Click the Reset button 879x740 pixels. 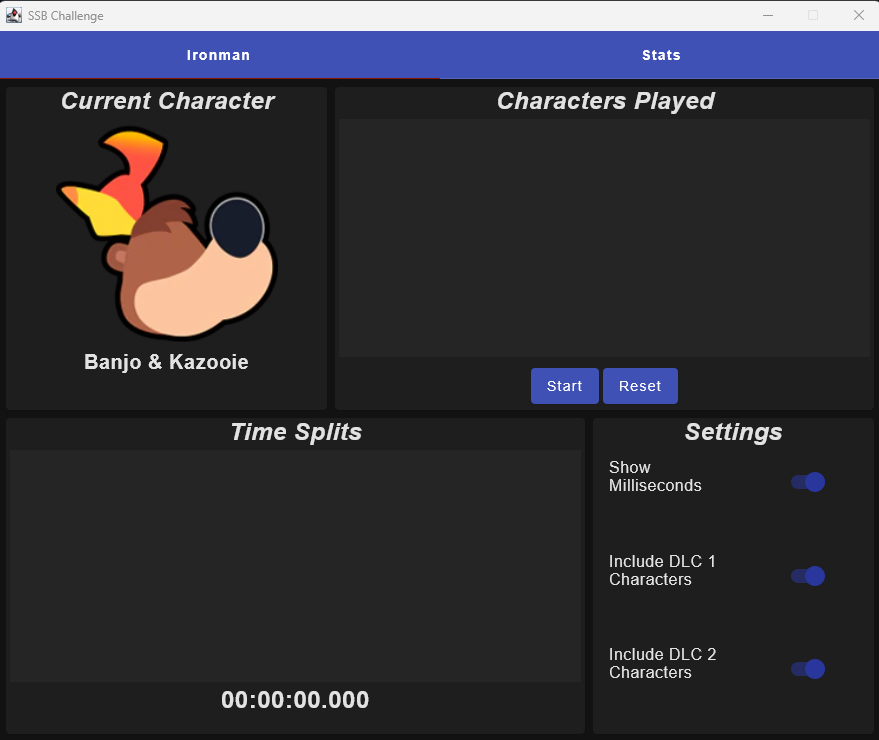pos(640,386)
